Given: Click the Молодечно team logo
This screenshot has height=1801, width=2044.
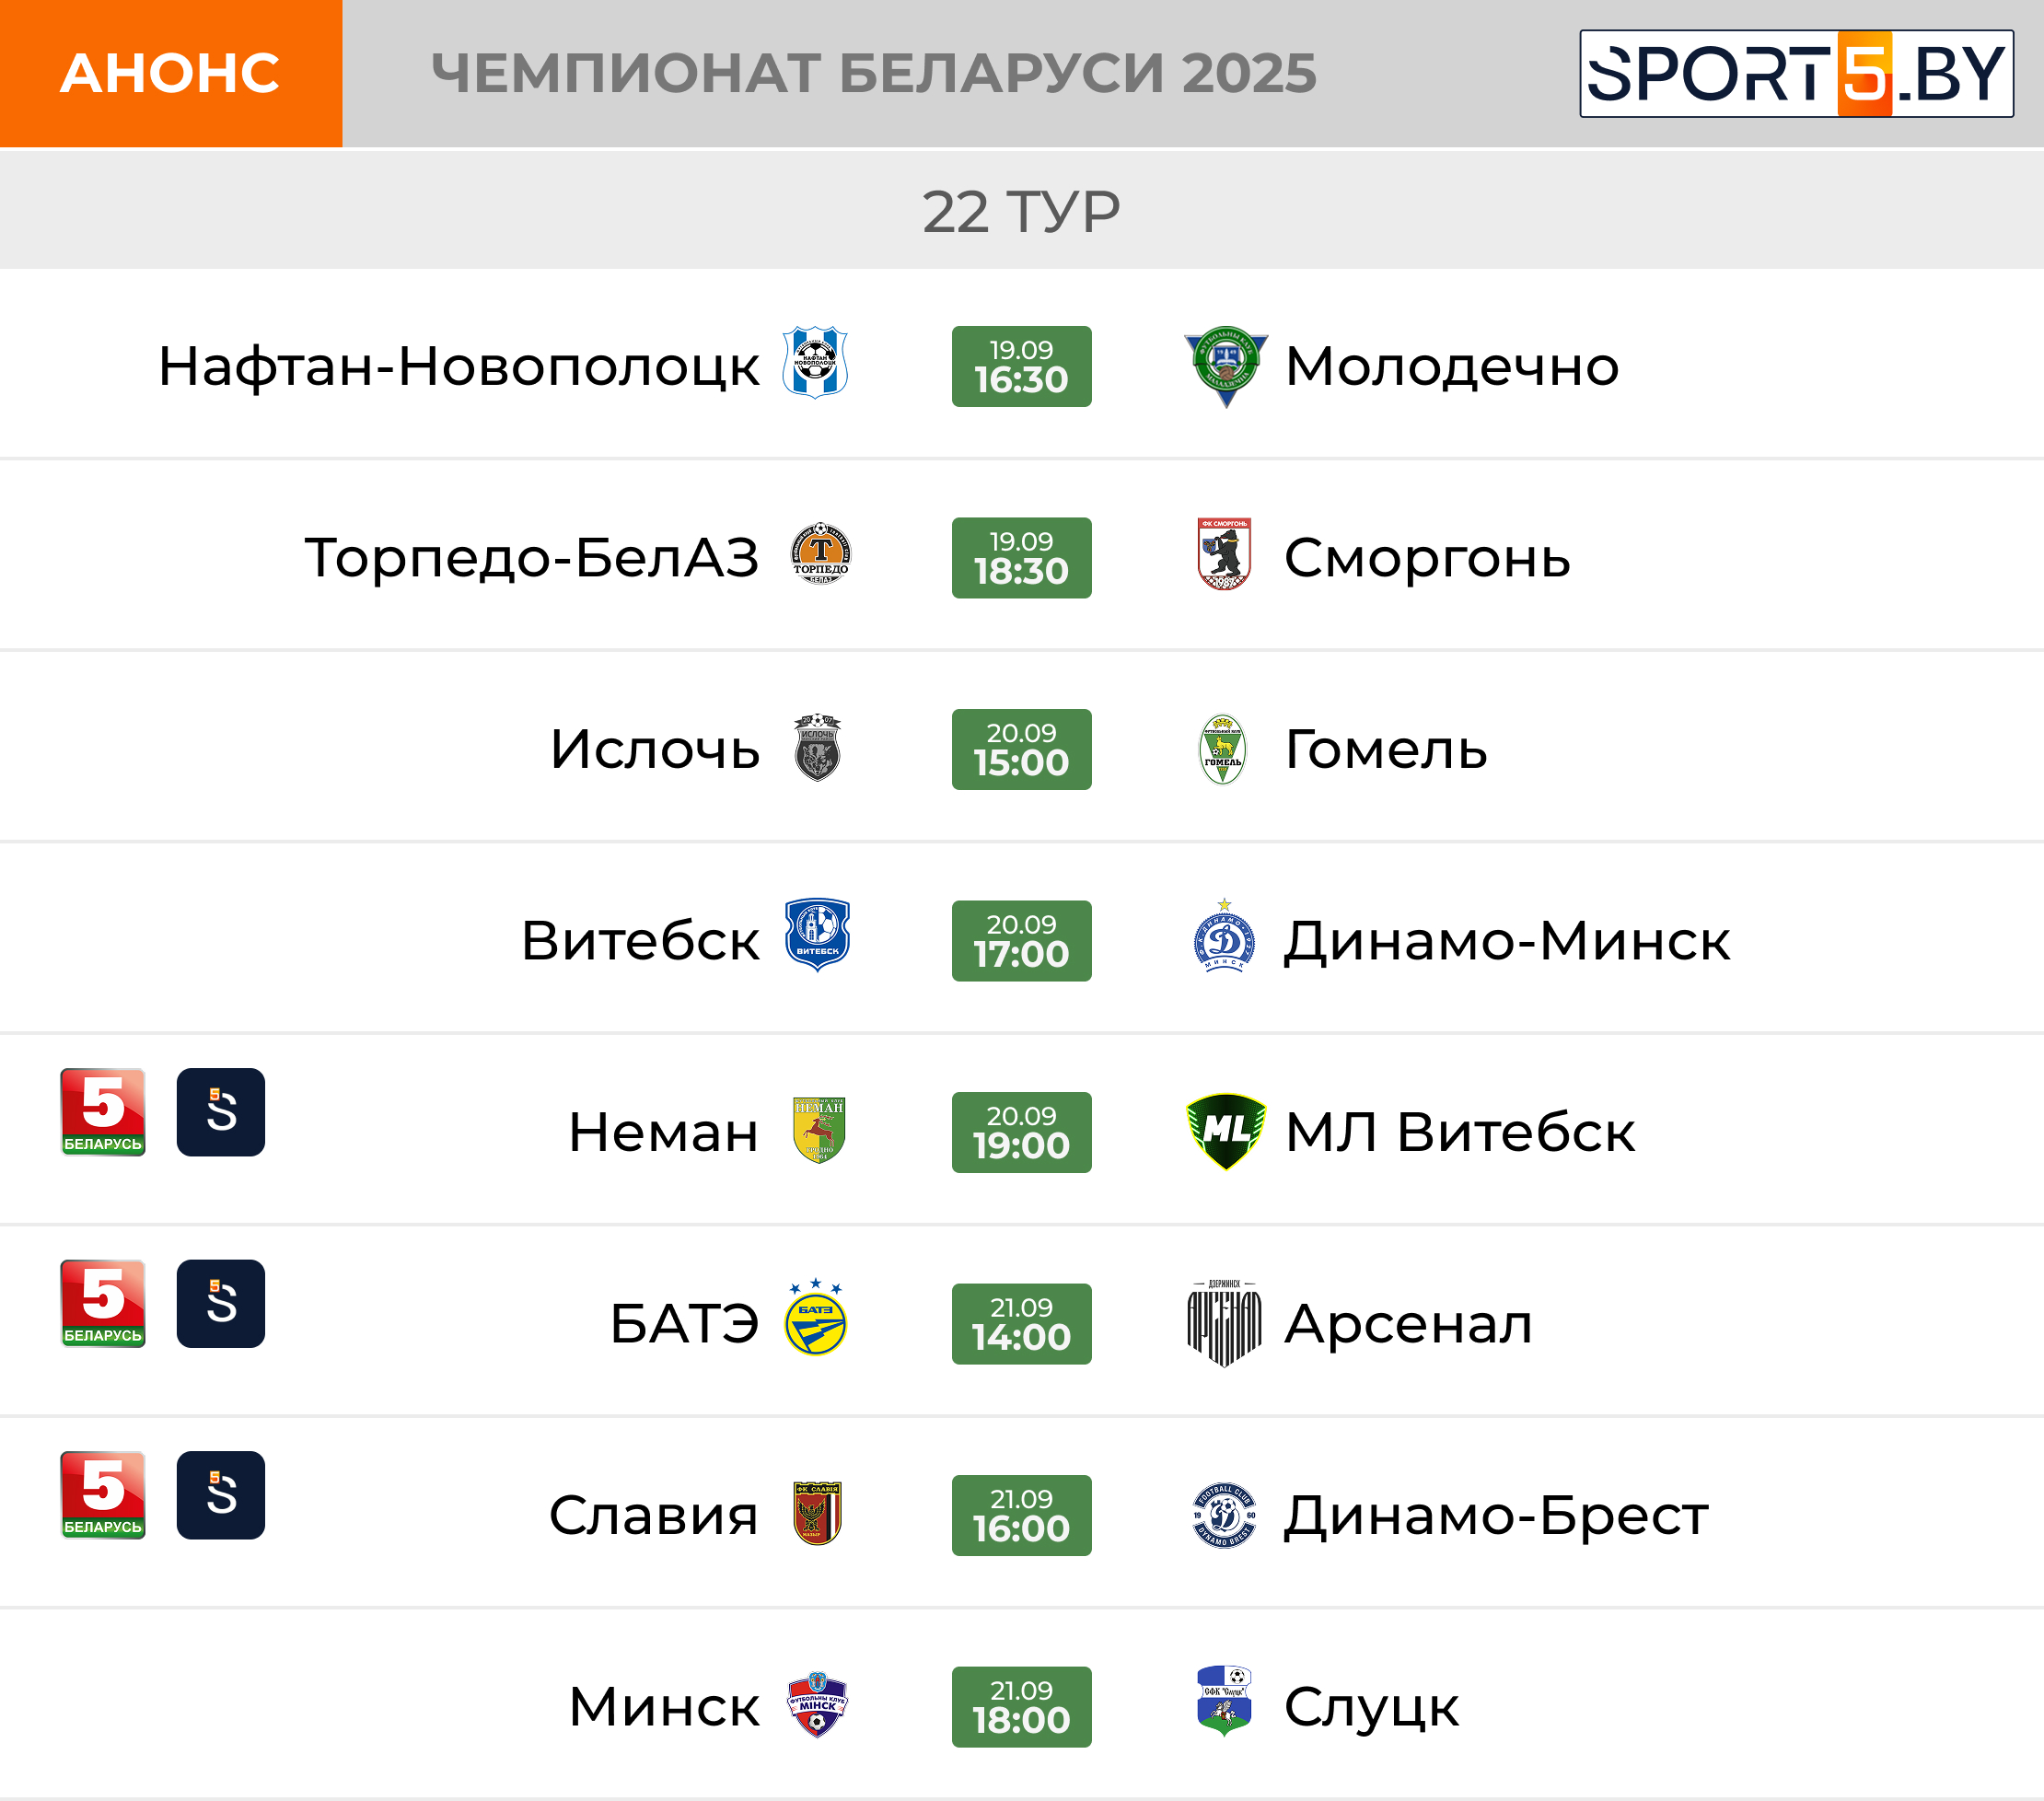Looking at the screenshot, I should pos(1225,366).
